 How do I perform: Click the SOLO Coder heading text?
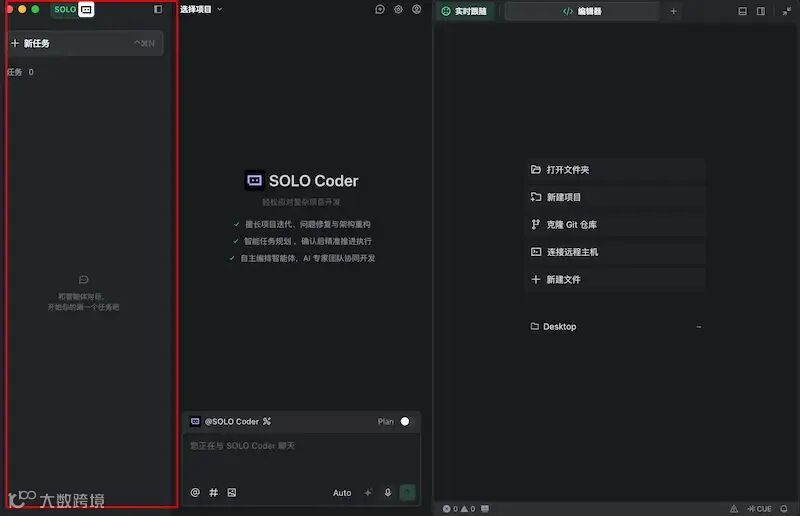(313, 181)
